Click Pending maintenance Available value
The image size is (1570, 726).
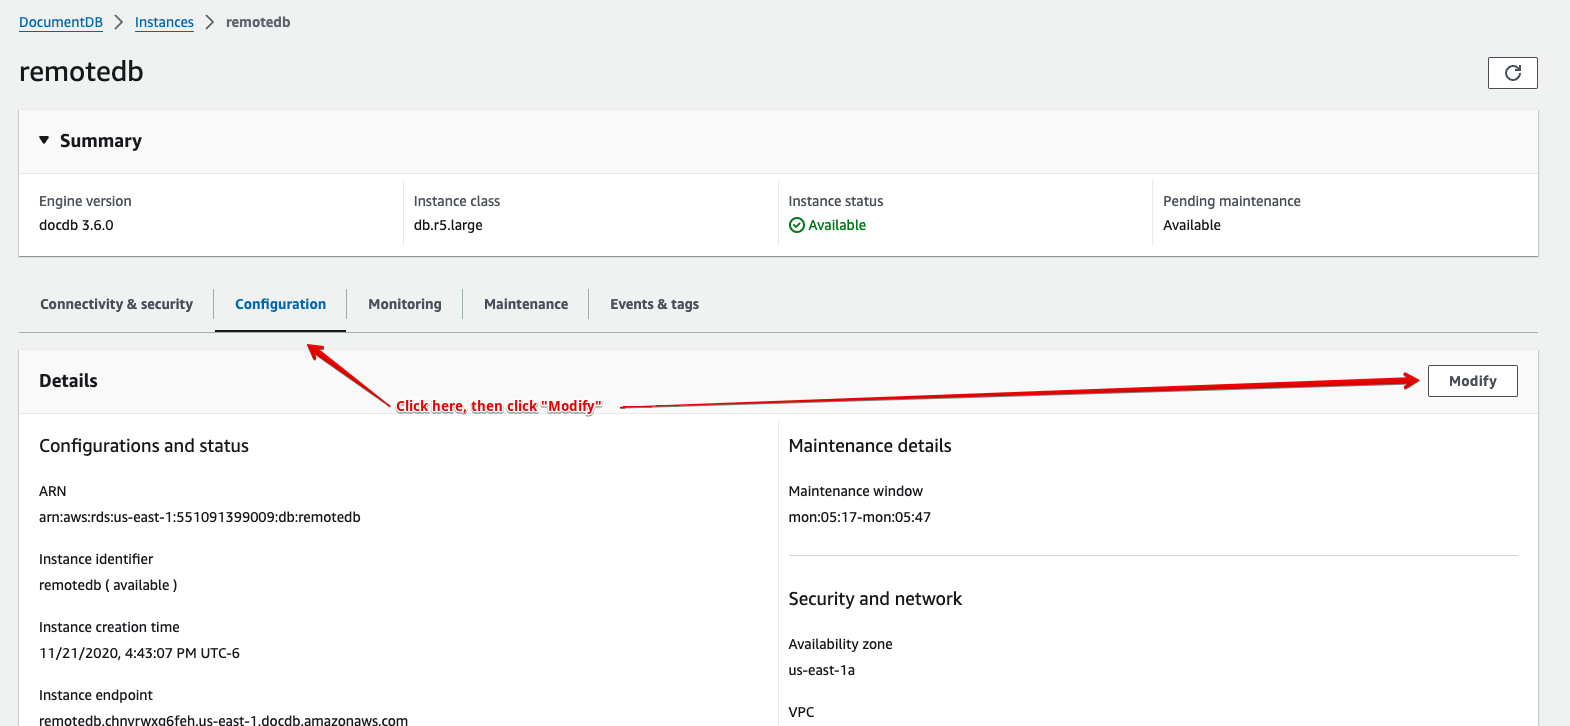[1192, 225]
